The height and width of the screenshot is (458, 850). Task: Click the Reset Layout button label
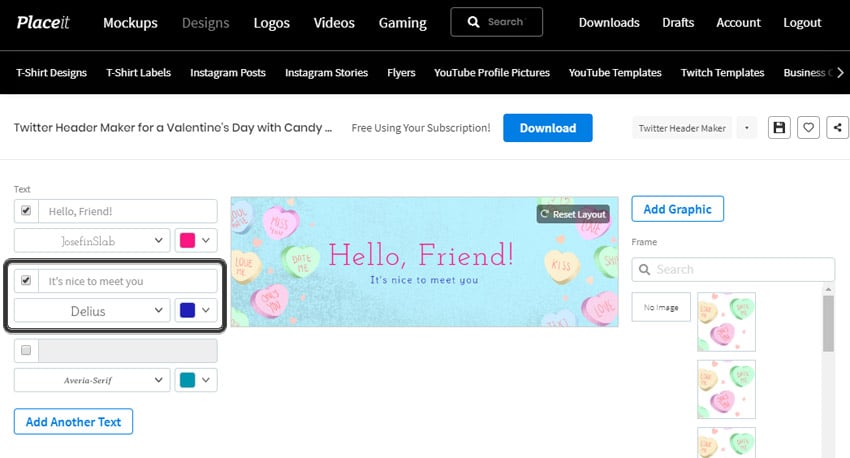tap(579, 214)
